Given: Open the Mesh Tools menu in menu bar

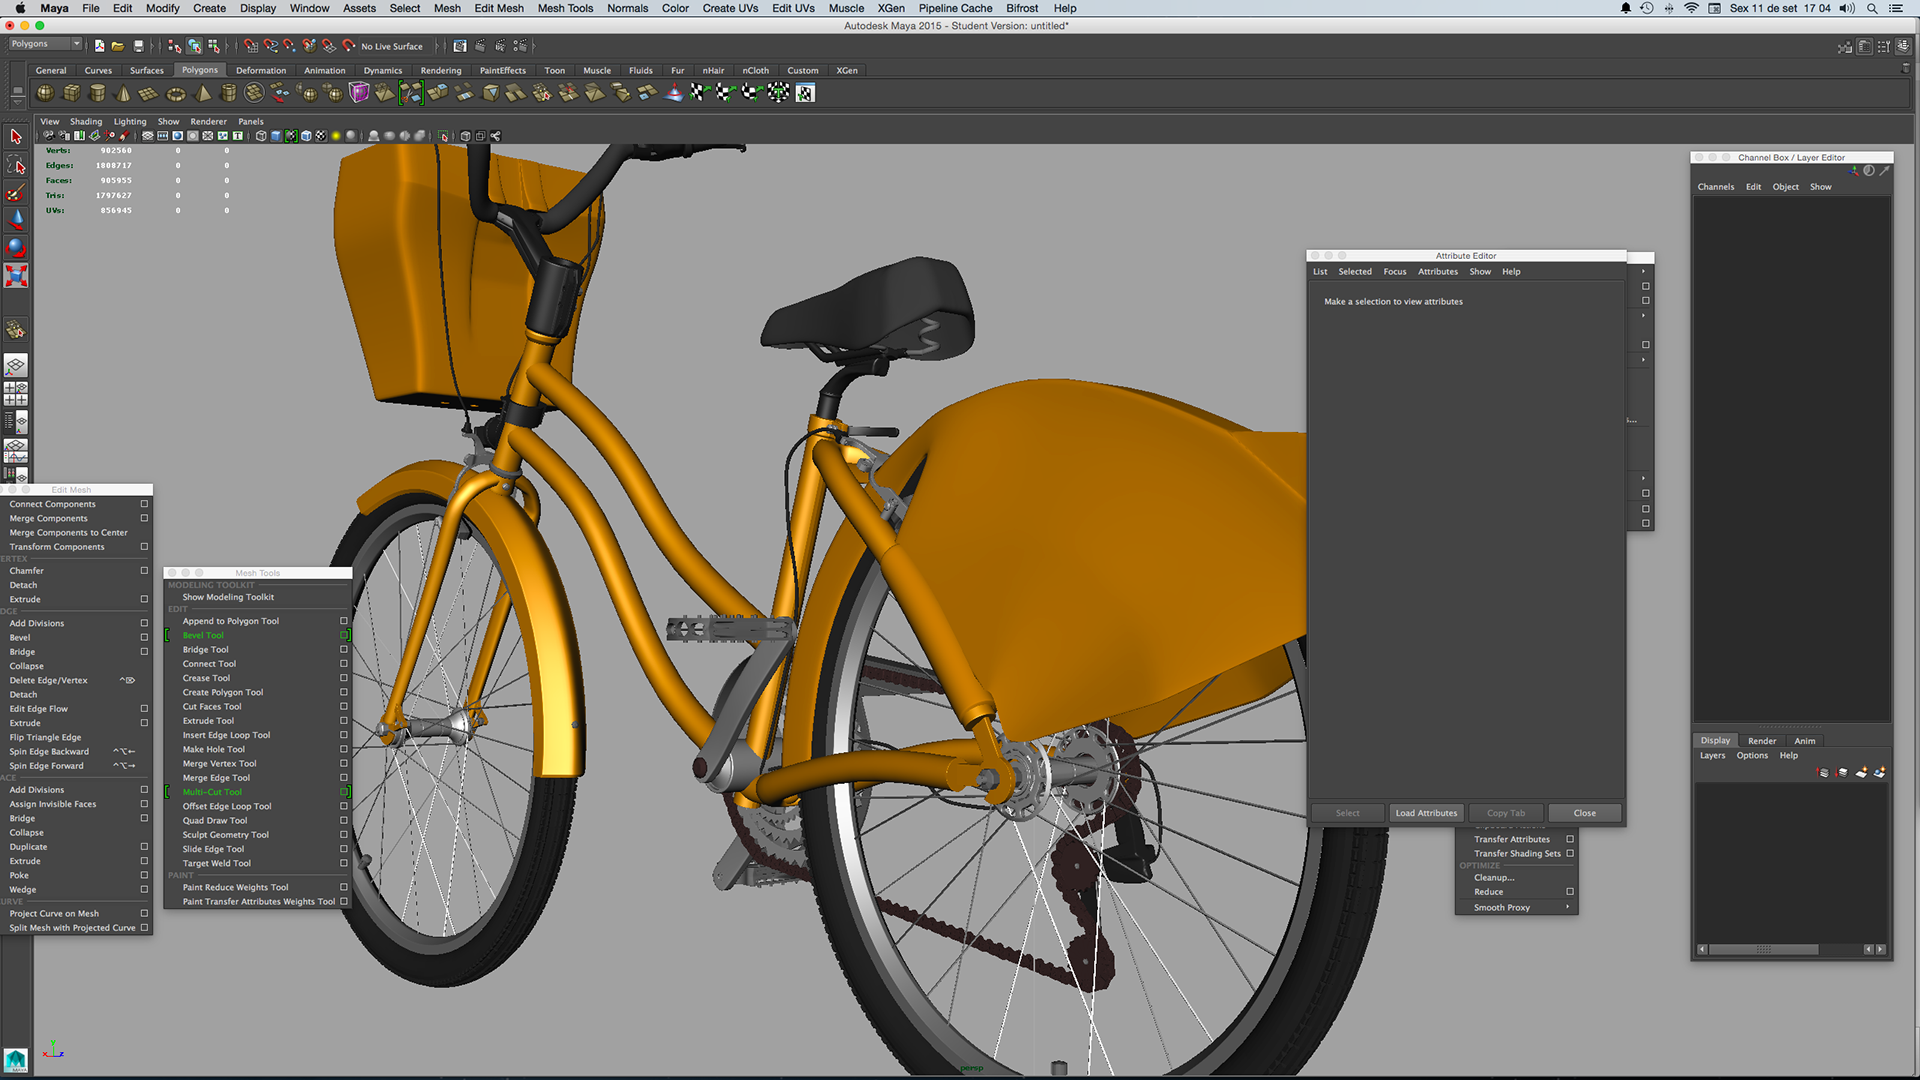Looking at the screenshot, I should (x=565, y=8).
